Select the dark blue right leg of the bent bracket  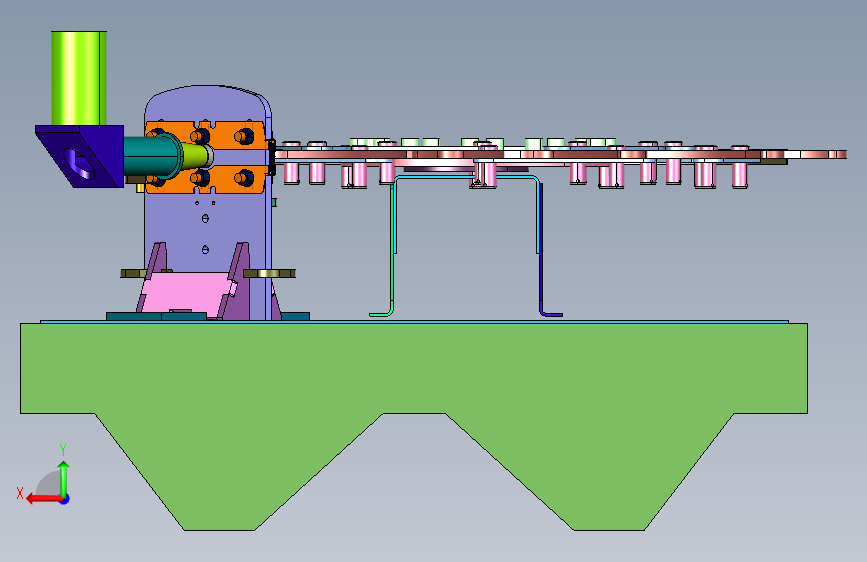point(540,249)
